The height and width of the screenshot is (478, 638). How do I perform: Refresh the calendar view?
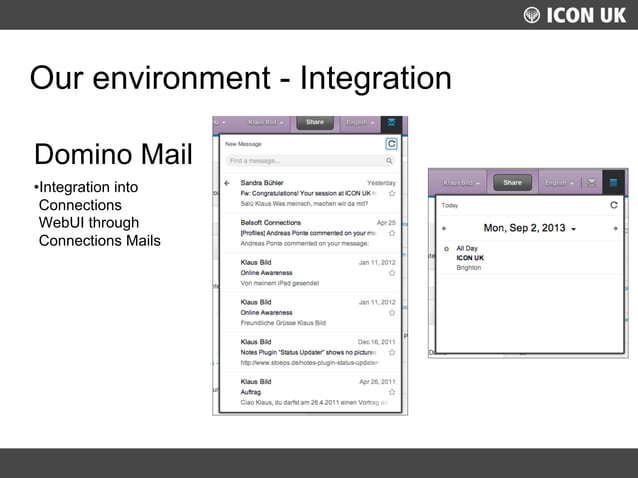tap(614, 205)
